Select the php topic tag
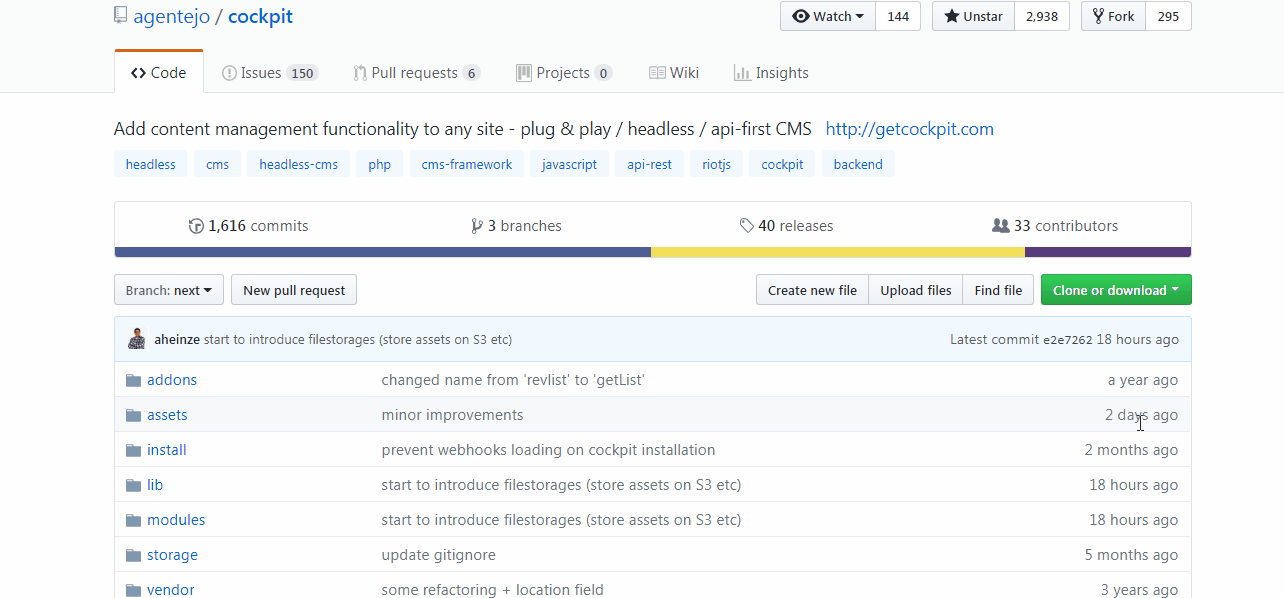This screenshot has height=598, width=1284. (x=380, y=164)
